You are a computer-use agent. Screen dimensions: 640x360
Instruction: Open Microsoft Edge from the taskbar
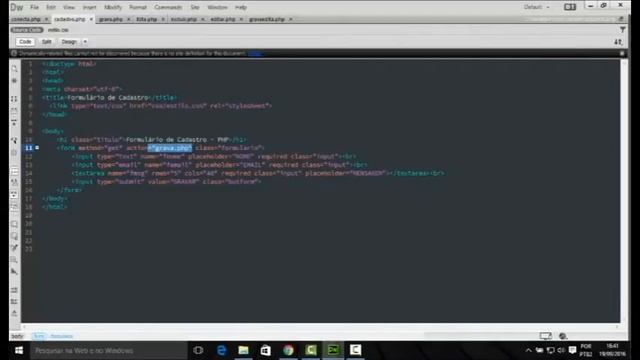coord(222,350)
